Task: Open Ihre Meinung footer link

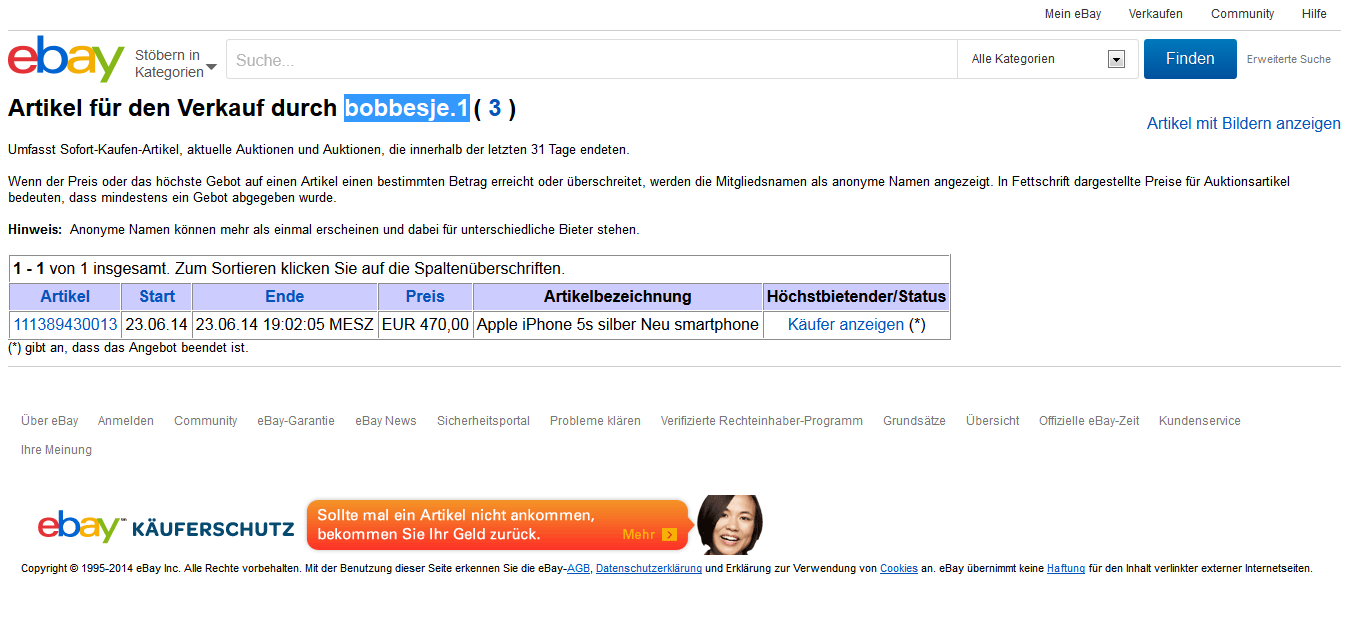Action: (56, 450)
